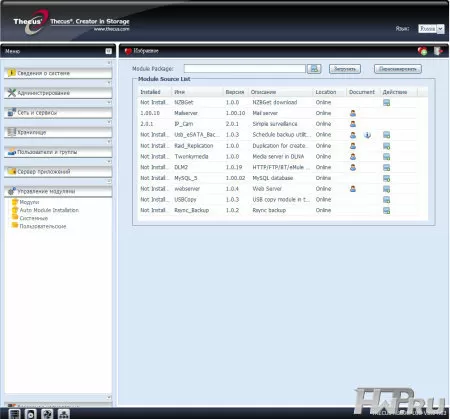
Task: Collapse the Меню panel with header button
Action: 109,51
